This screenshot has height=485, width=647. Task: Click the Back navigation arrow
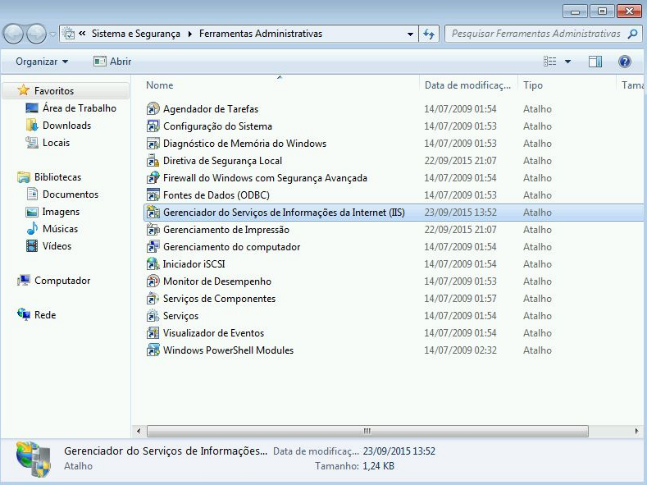pyautogui.click(x=13, y=34)
